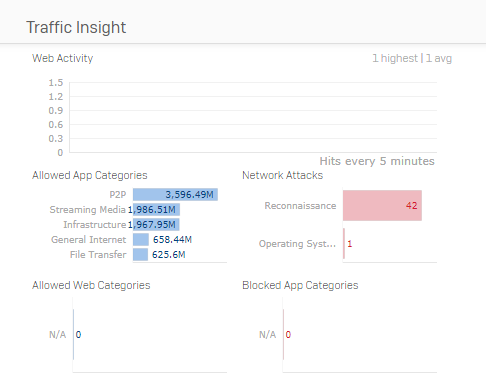Open the Network Attacks section title
This screenshot has width=486, height=389.
coord(283,175)
